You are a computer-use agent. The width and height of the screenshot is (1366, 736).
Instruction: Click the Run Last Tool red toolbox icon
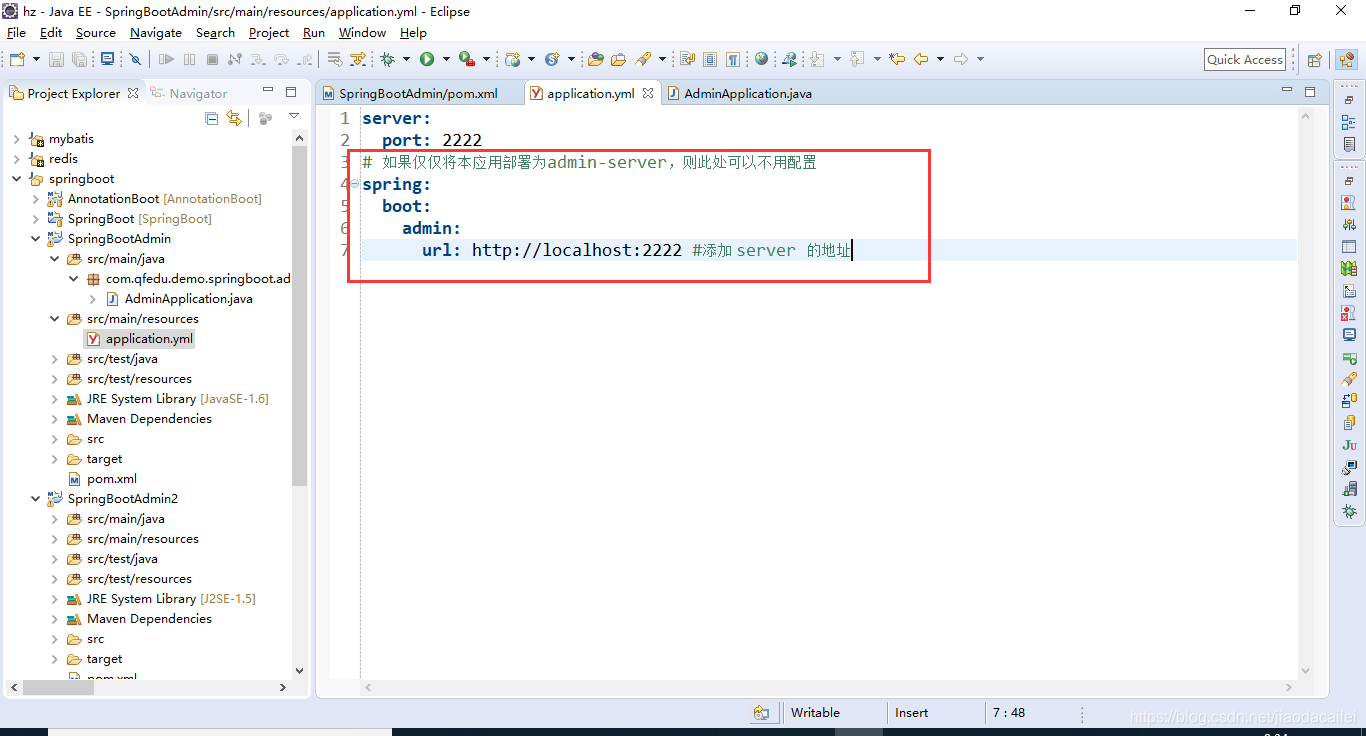click(x=467, y=59)
